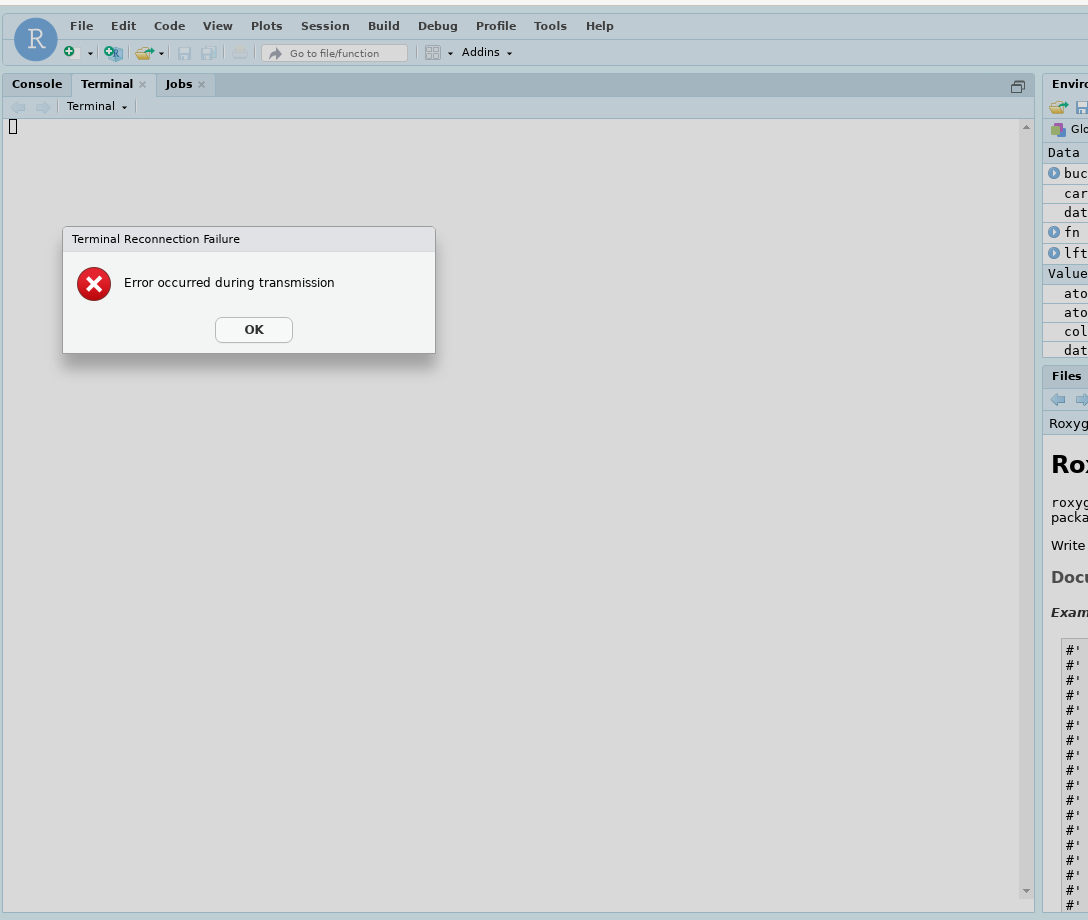Click the Save current document icon

185,52
